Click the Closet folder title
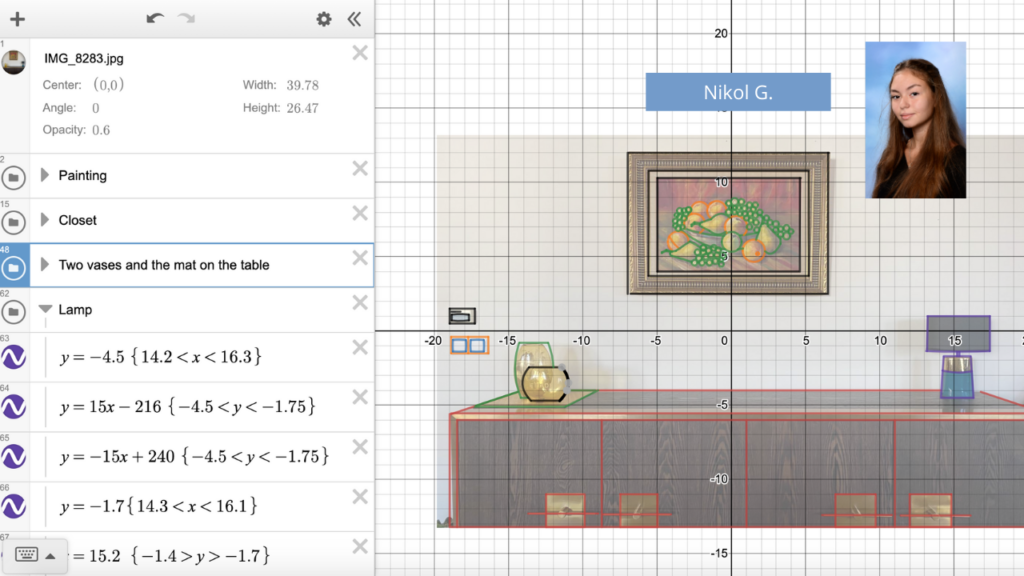Image resolution: width=1024 pixels, height=576 pixels. point(77,220)
